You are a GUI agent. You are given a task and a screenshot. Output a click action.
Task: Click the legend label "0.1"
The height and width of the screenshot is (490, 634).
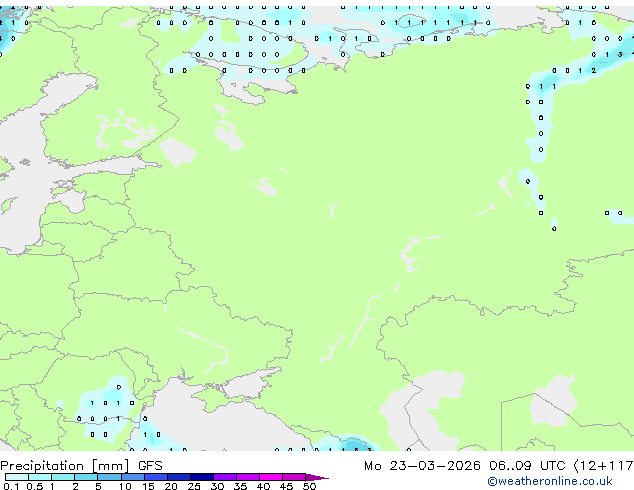coord(11,486)
